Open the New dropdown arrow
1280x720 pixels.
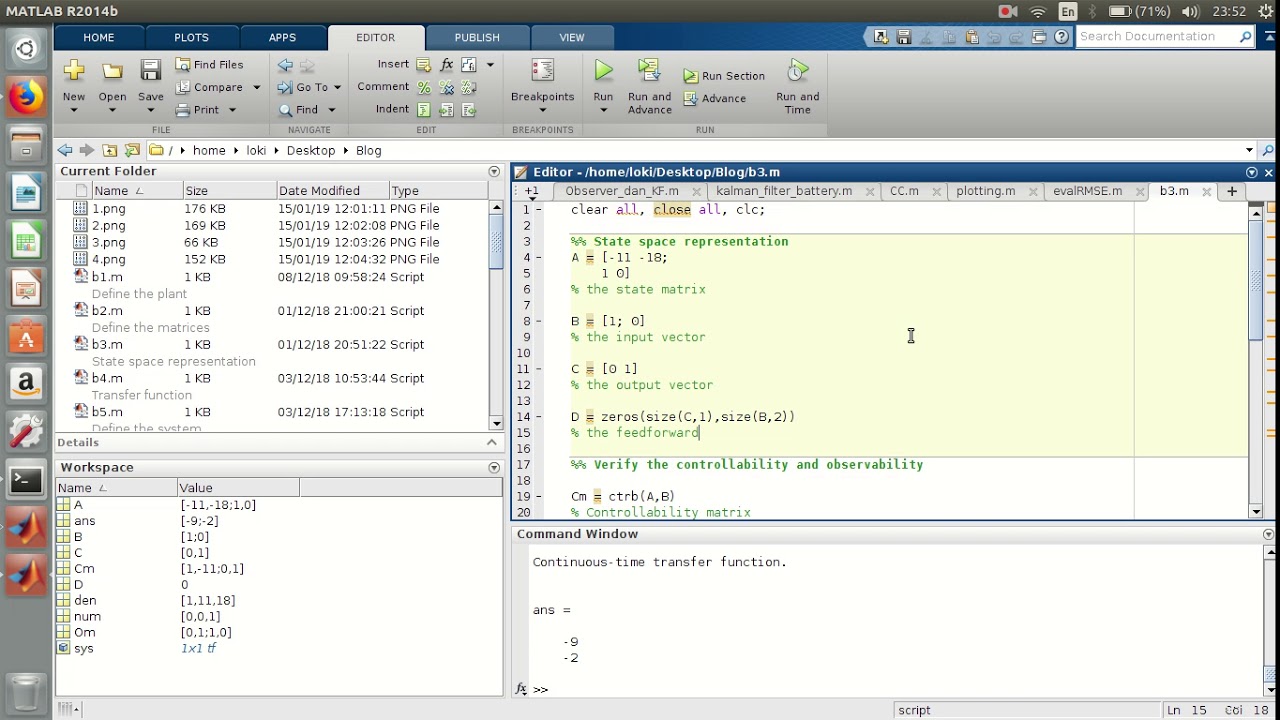73,110
